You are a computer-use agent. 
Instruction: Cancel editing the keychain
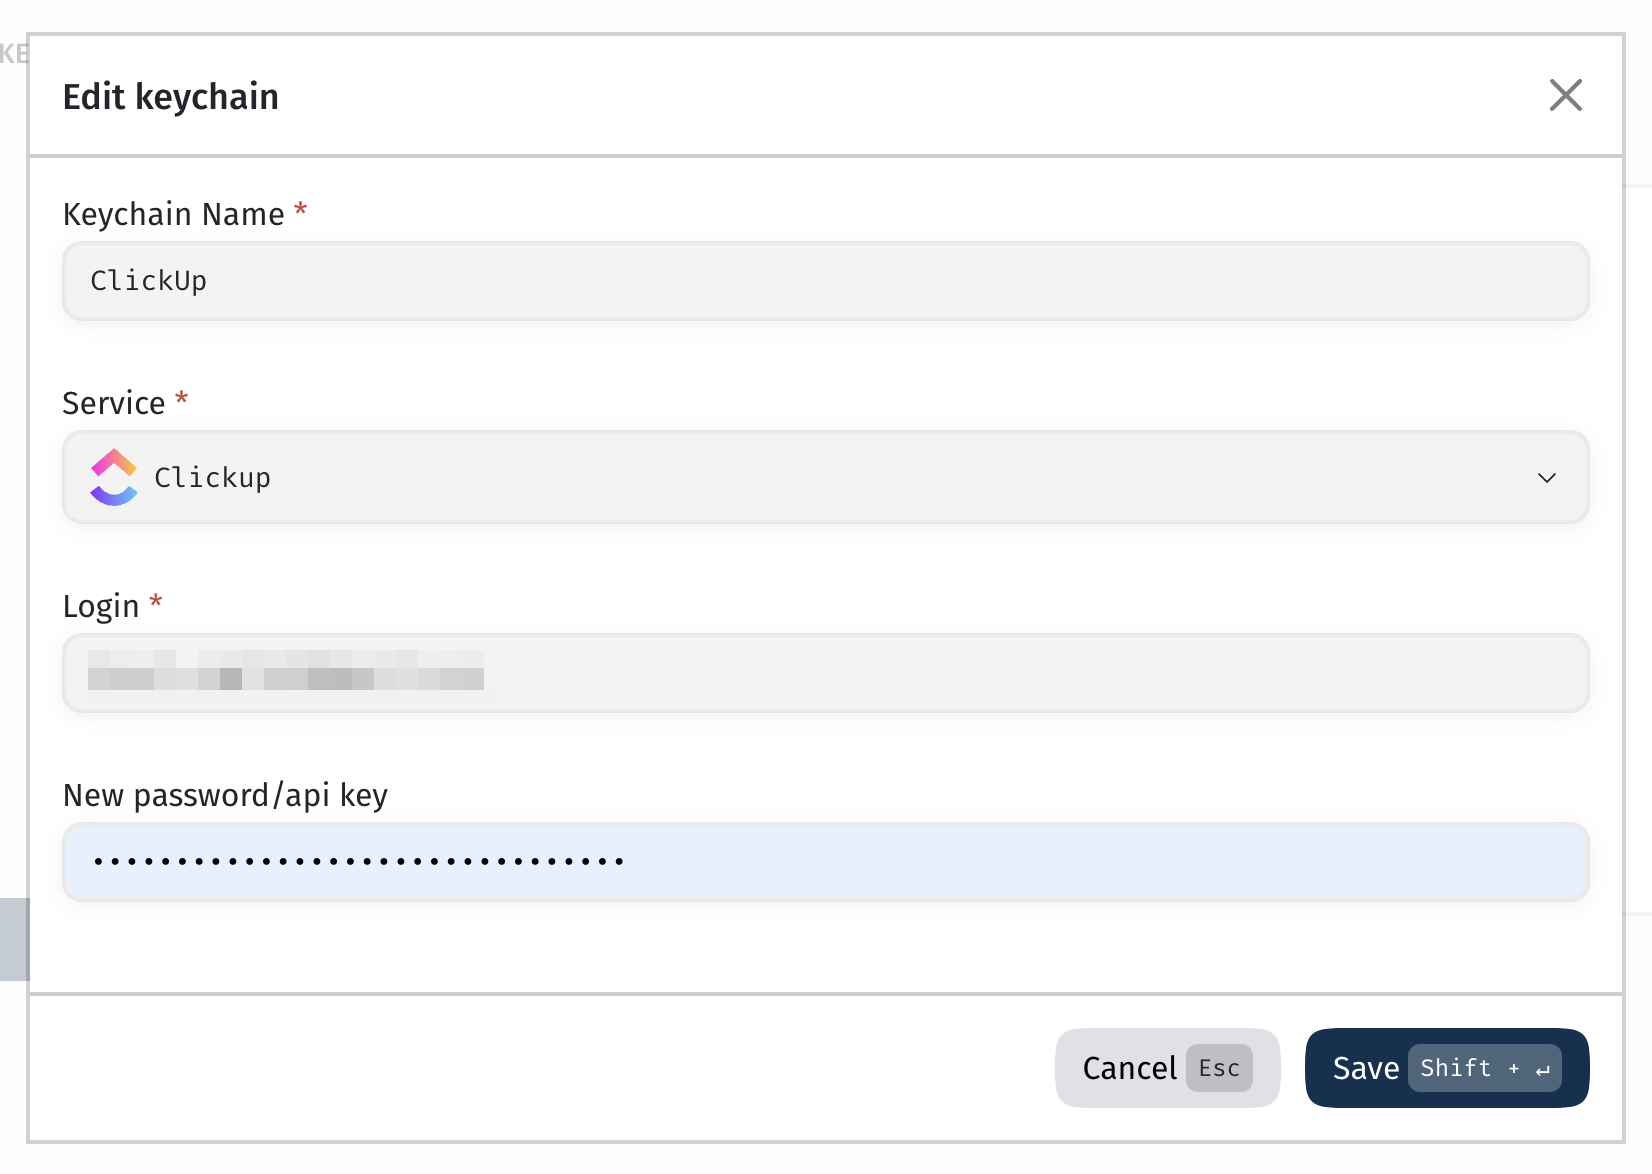1167,1068
